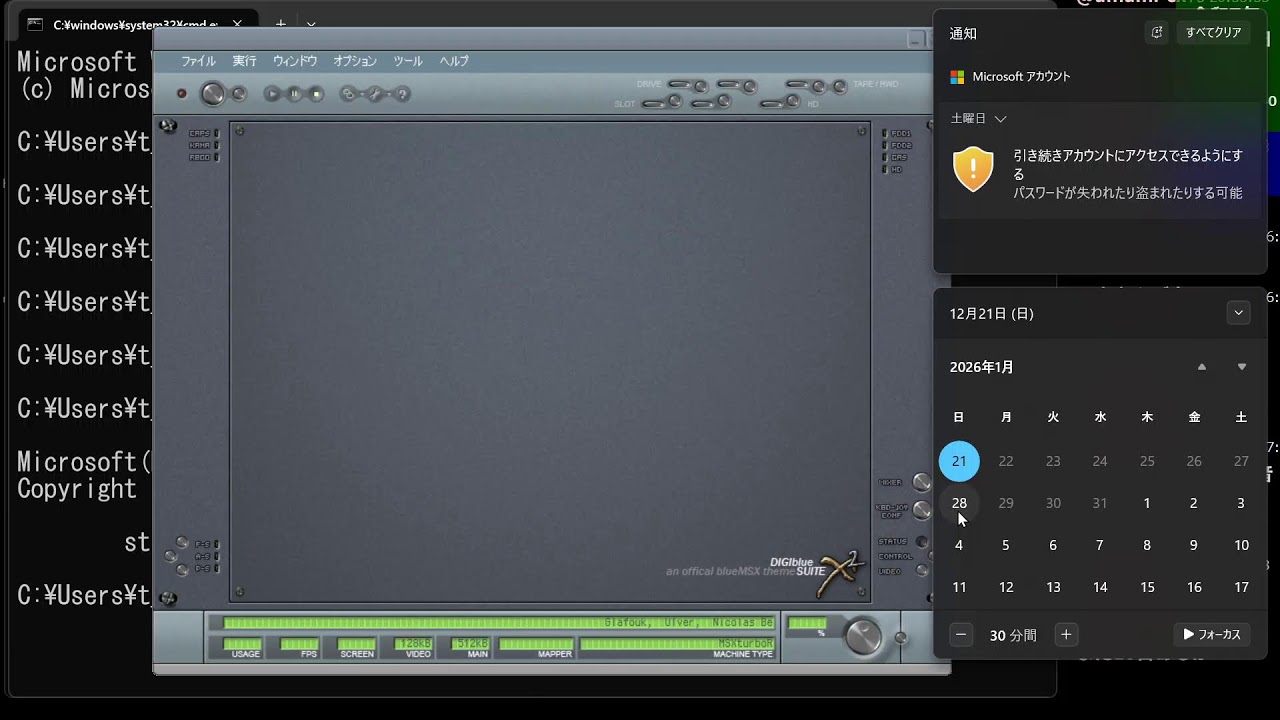Open the 実行 menu
The width and height of the screenshot is (1280, 720).
click(244, 61)
